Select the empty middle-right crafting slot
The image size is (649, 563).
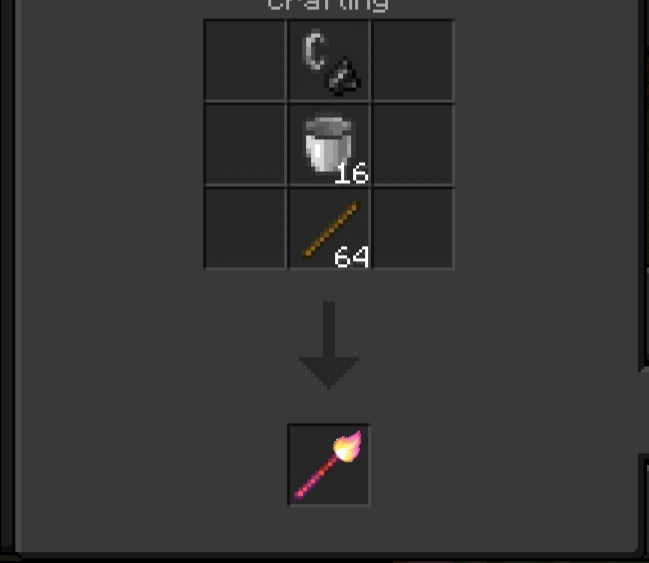[413, 144]
